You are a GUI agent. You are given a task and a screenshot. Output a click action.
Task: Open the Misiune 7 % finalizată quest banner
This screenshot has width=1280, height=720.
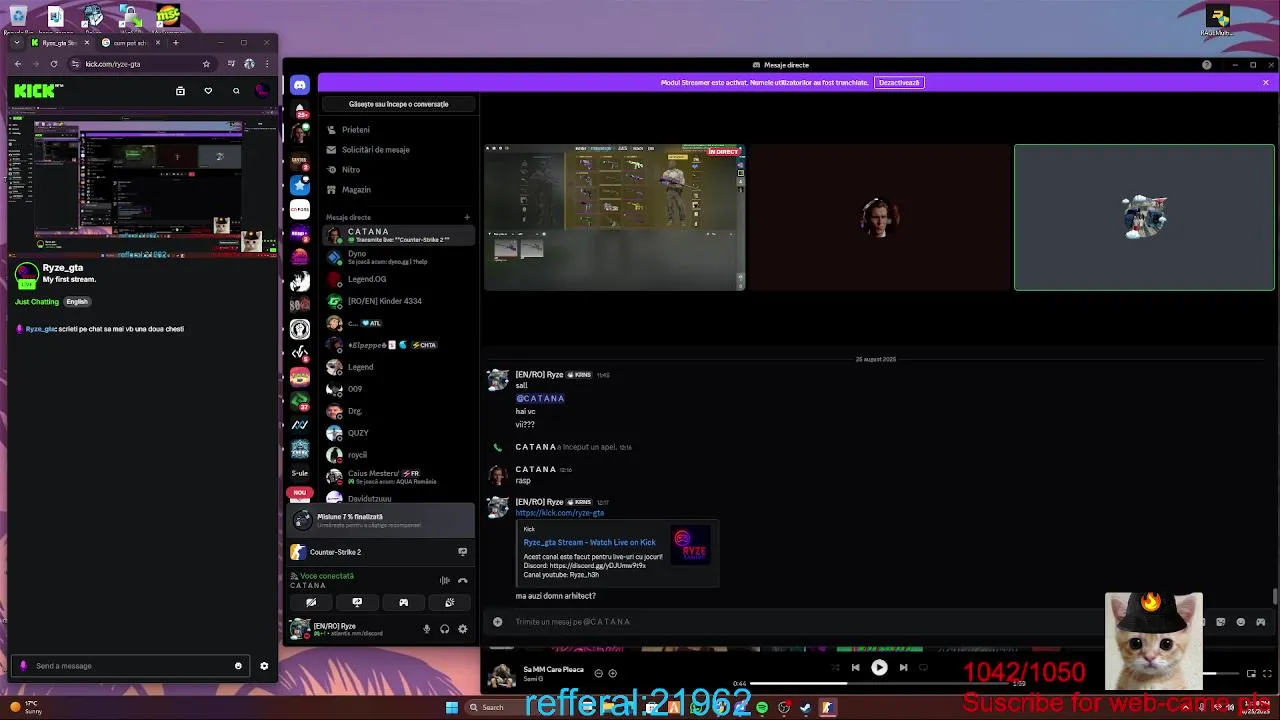381,520
